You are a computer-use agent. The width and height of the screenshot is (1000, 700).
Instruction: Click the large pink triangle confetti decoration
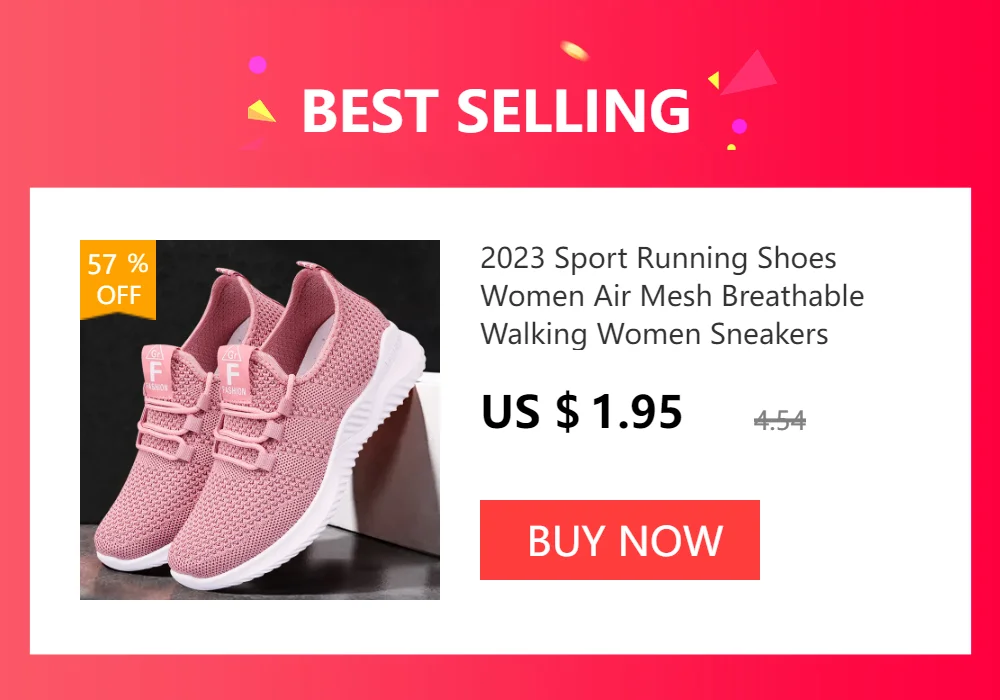click(749, 73)
